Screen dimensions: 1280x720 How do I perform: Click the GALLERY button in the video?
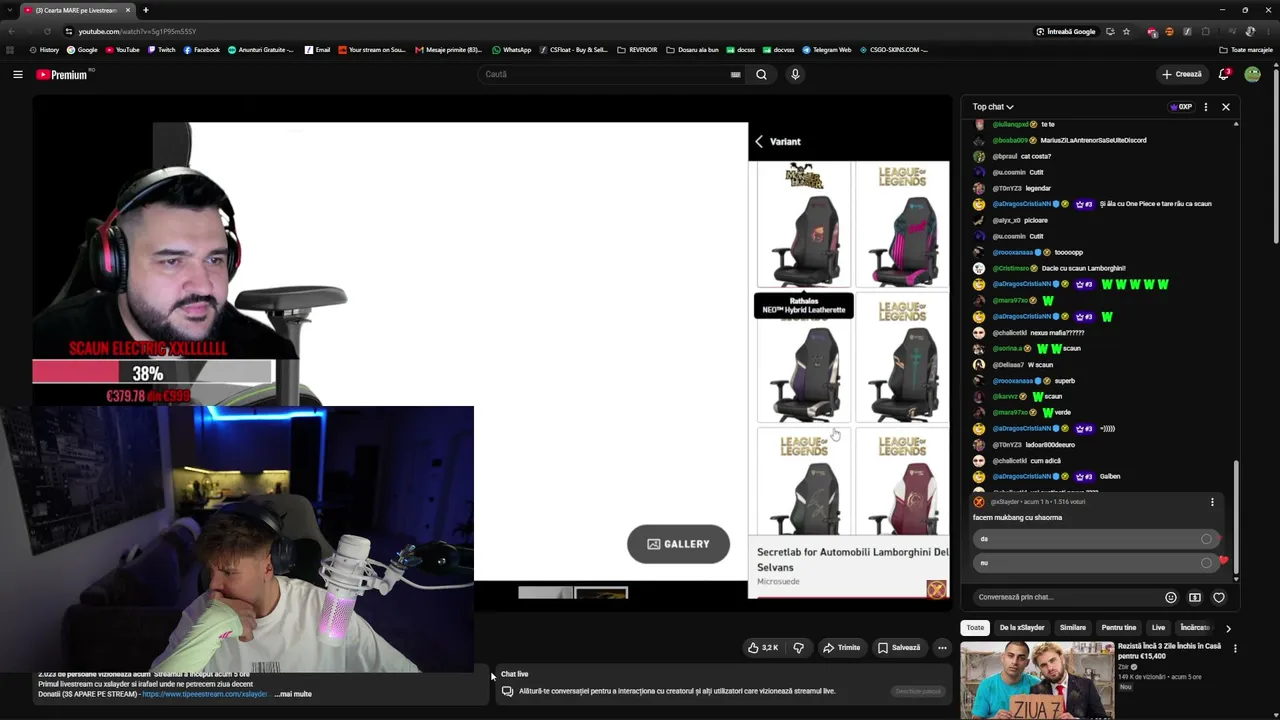click(x=678, y=544)
